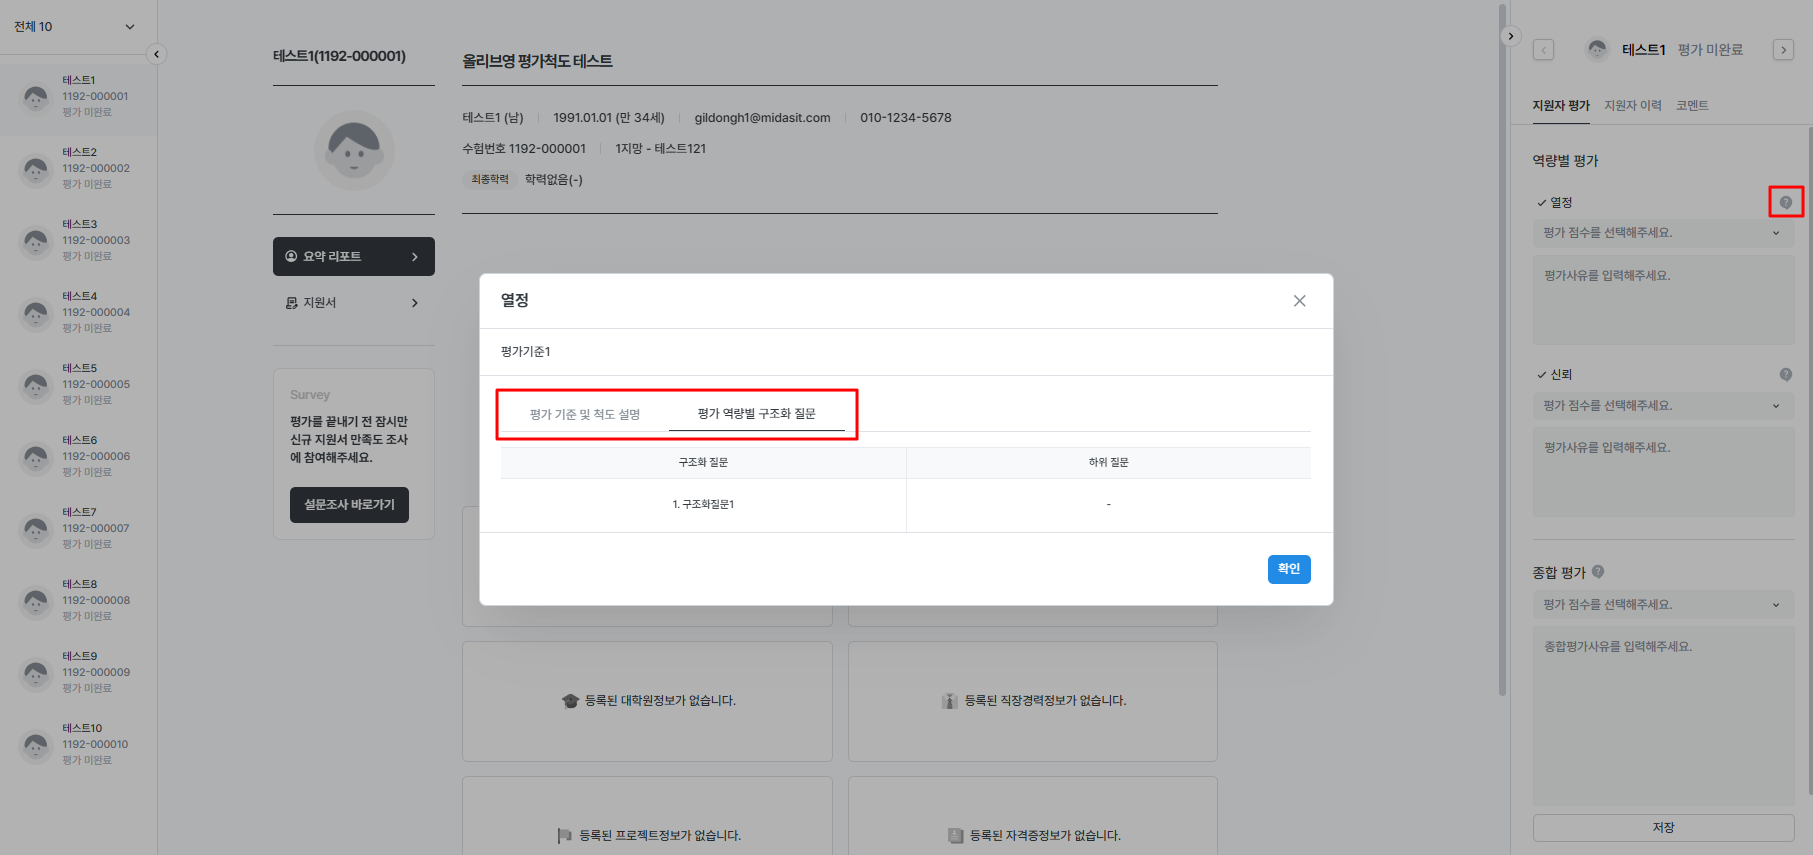Collapse the right evaluation panel arrow
The image size is (1813, 855).
(1511, 36)
